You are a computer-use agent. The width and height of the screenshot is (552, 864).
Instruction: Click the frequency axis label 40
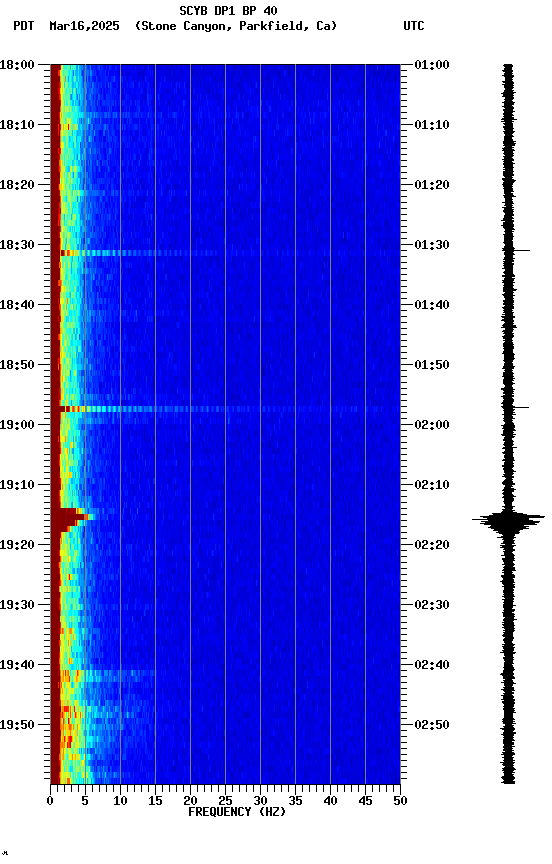330,801
